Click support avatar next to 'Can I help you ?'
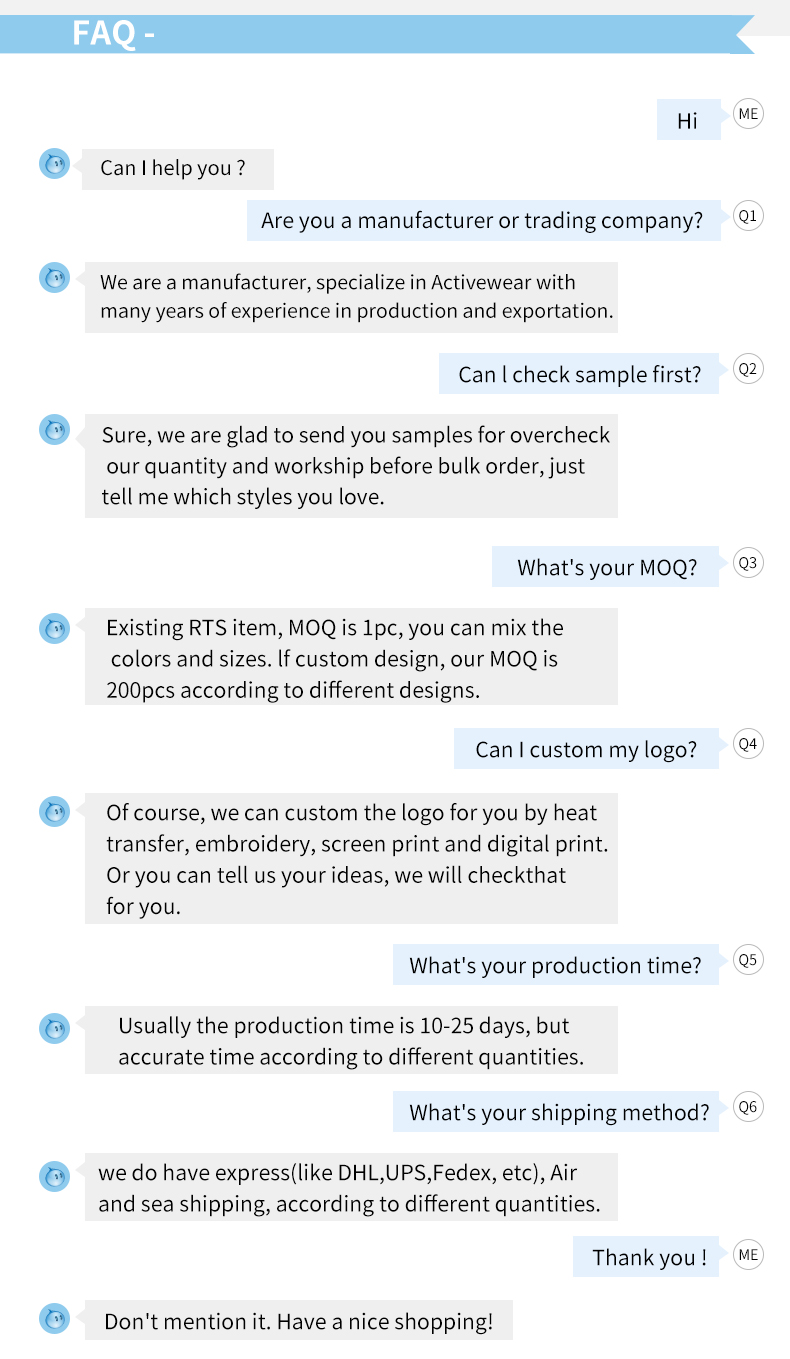This screenshot has height=1359, width=790. [54, 163]
